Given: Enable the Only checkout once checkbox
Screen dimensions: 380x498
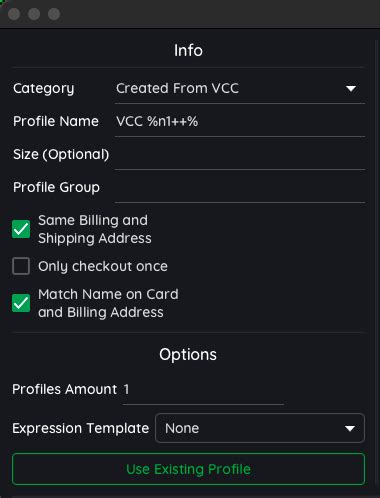Looking at the screenshot, I should pyautogui.click(x=21, y=266).
